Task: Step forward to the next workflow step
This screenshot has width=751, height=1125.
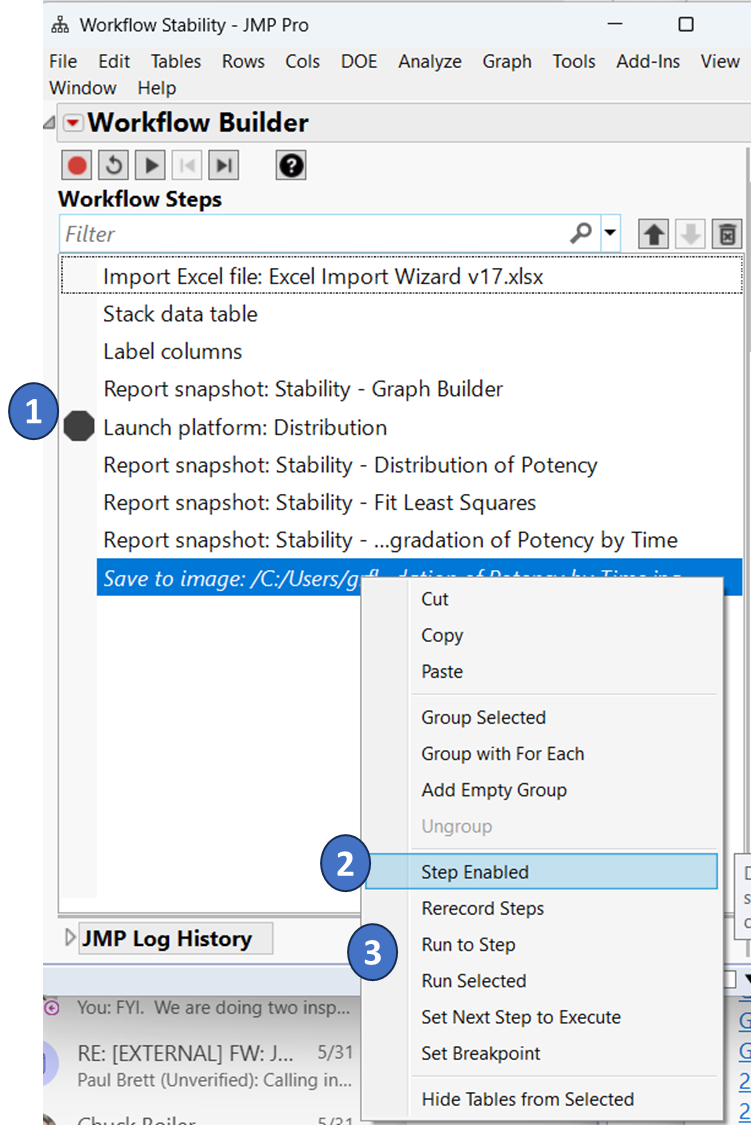Action: pyautogui.click(x=226, y=165)
